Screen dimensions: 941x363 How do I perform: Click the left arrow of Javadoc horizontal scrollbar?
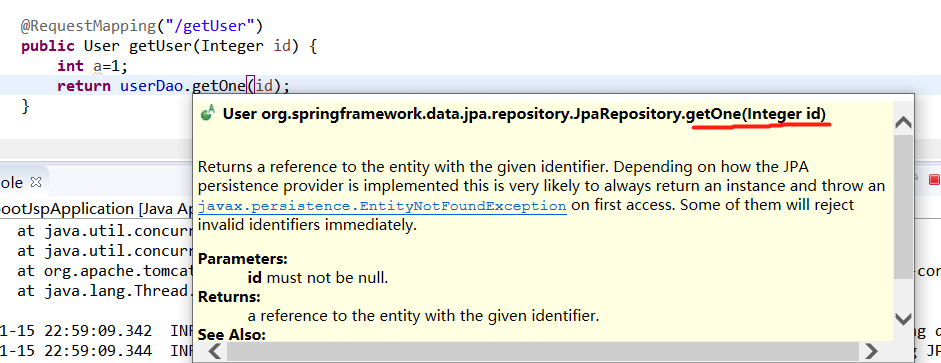pos(215,351)
